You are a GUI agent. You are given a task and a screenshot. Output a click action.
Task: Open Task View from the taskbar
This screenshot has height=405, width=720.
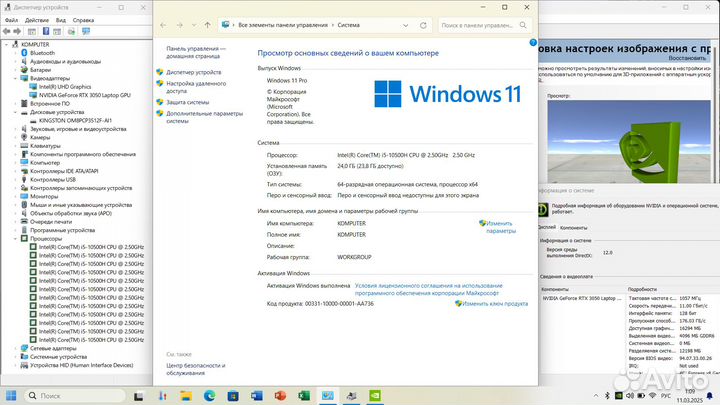(x=138, y=395)
